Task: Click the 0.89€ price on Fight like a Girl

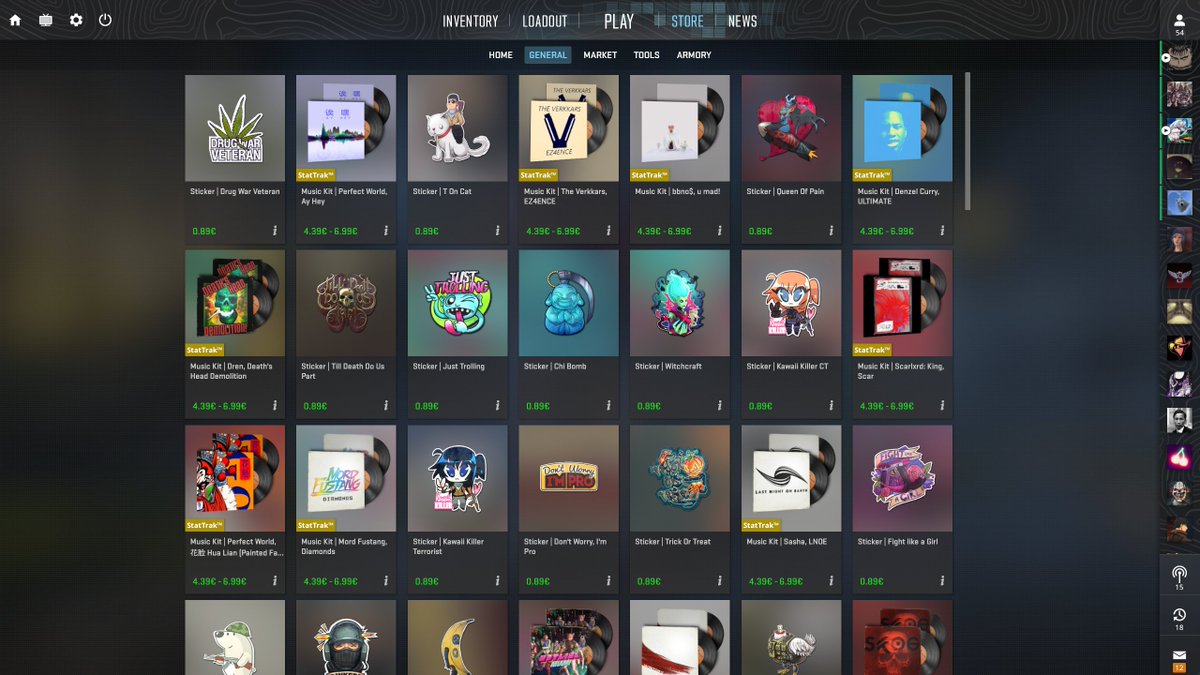Action: (871, 582)
